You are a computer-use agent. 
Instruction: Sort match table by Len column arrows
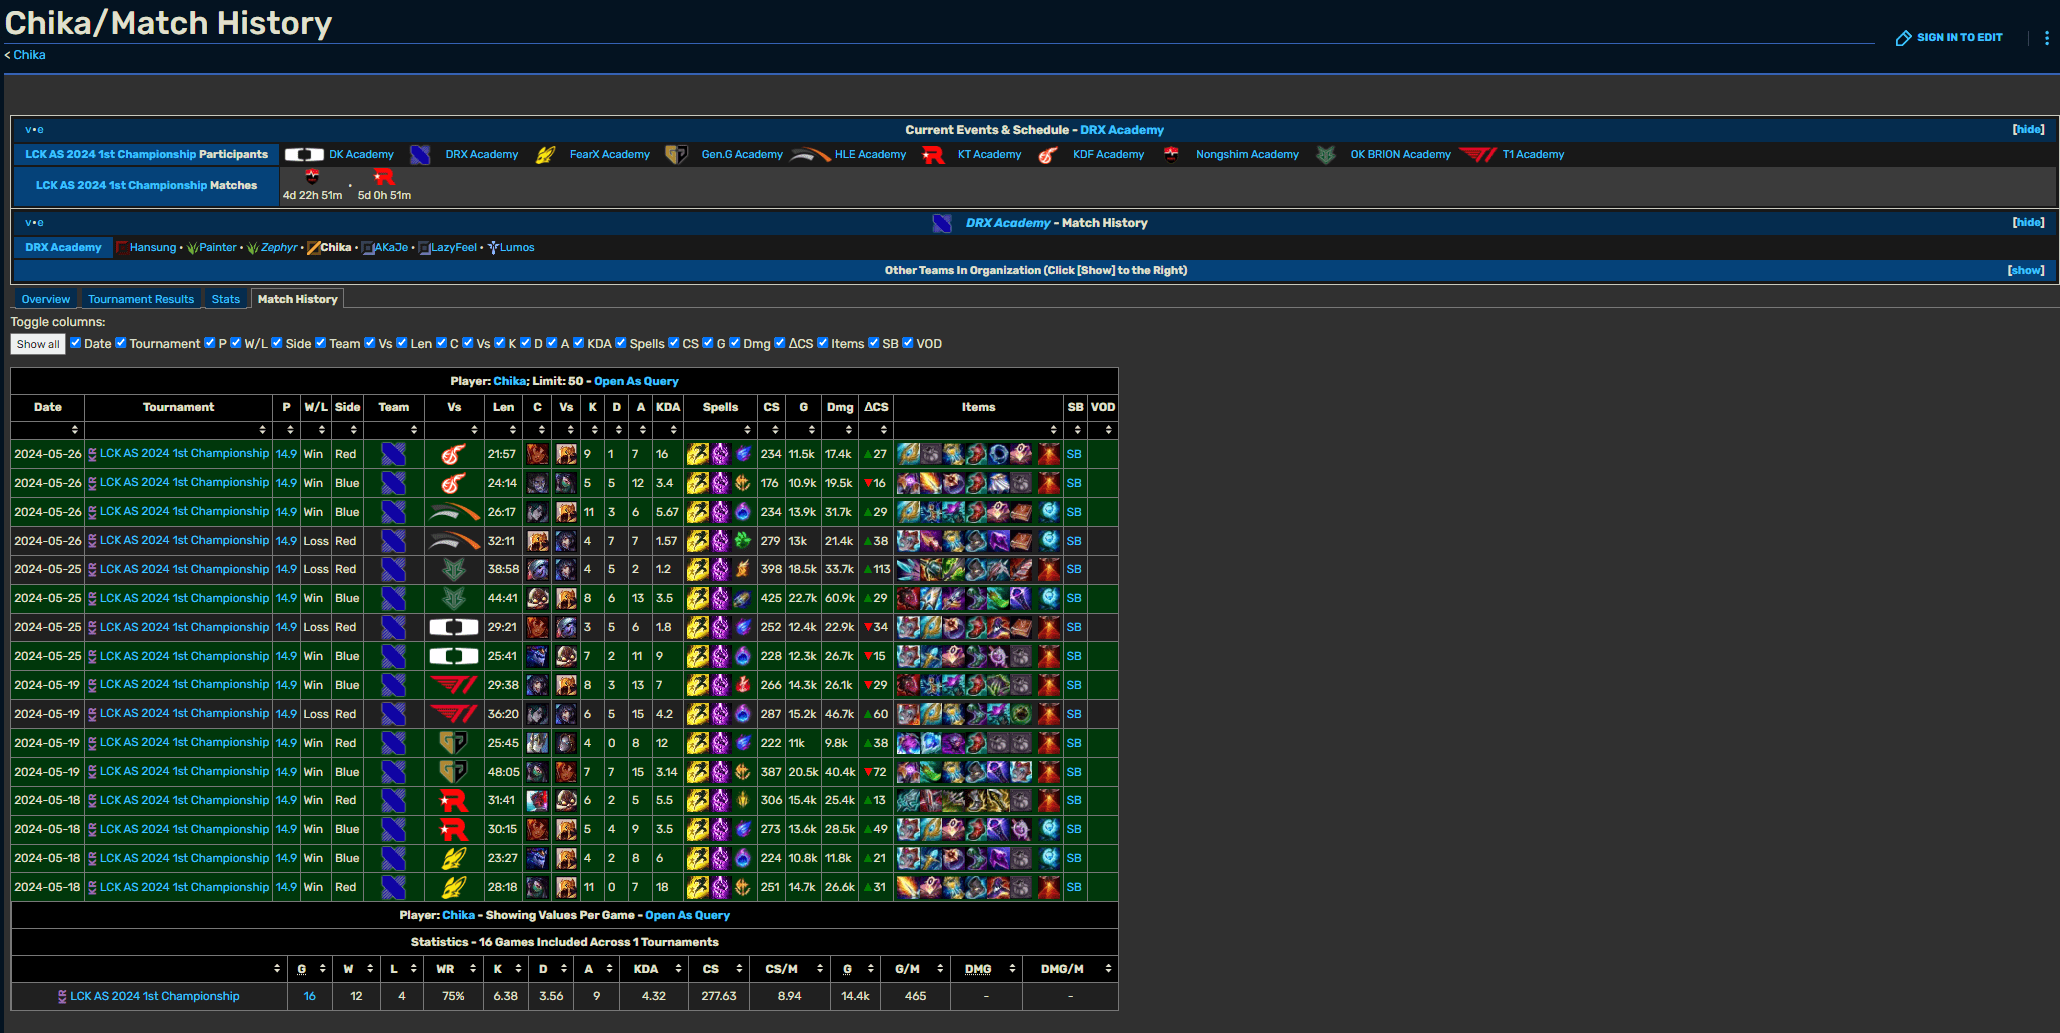513,430
